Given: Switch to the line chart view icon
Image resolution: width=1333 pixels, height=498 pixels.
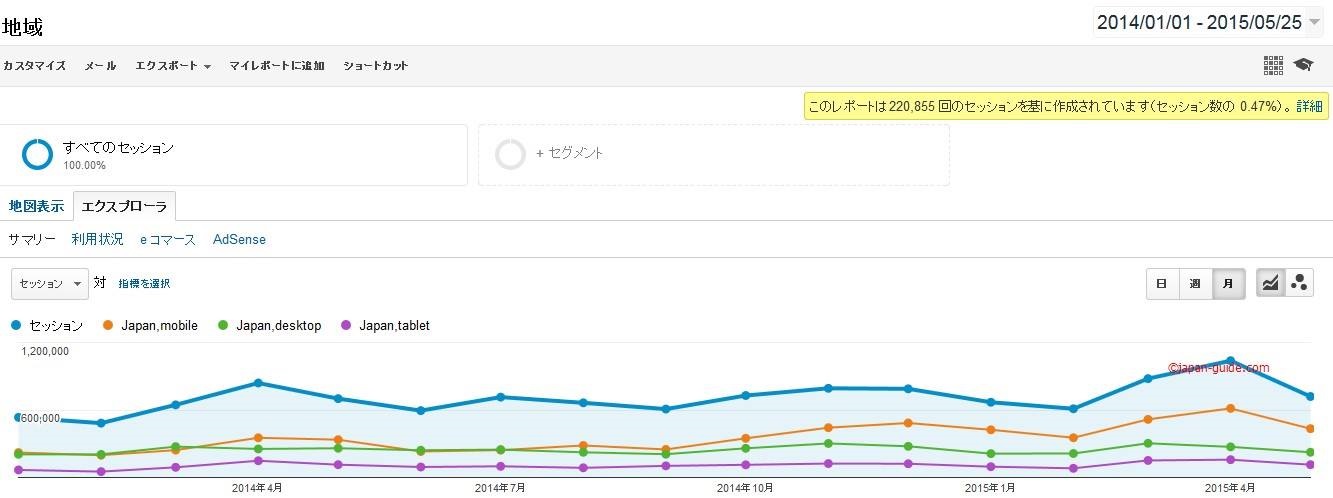Looking at the screenshot, I should [x=1270, y=283].
